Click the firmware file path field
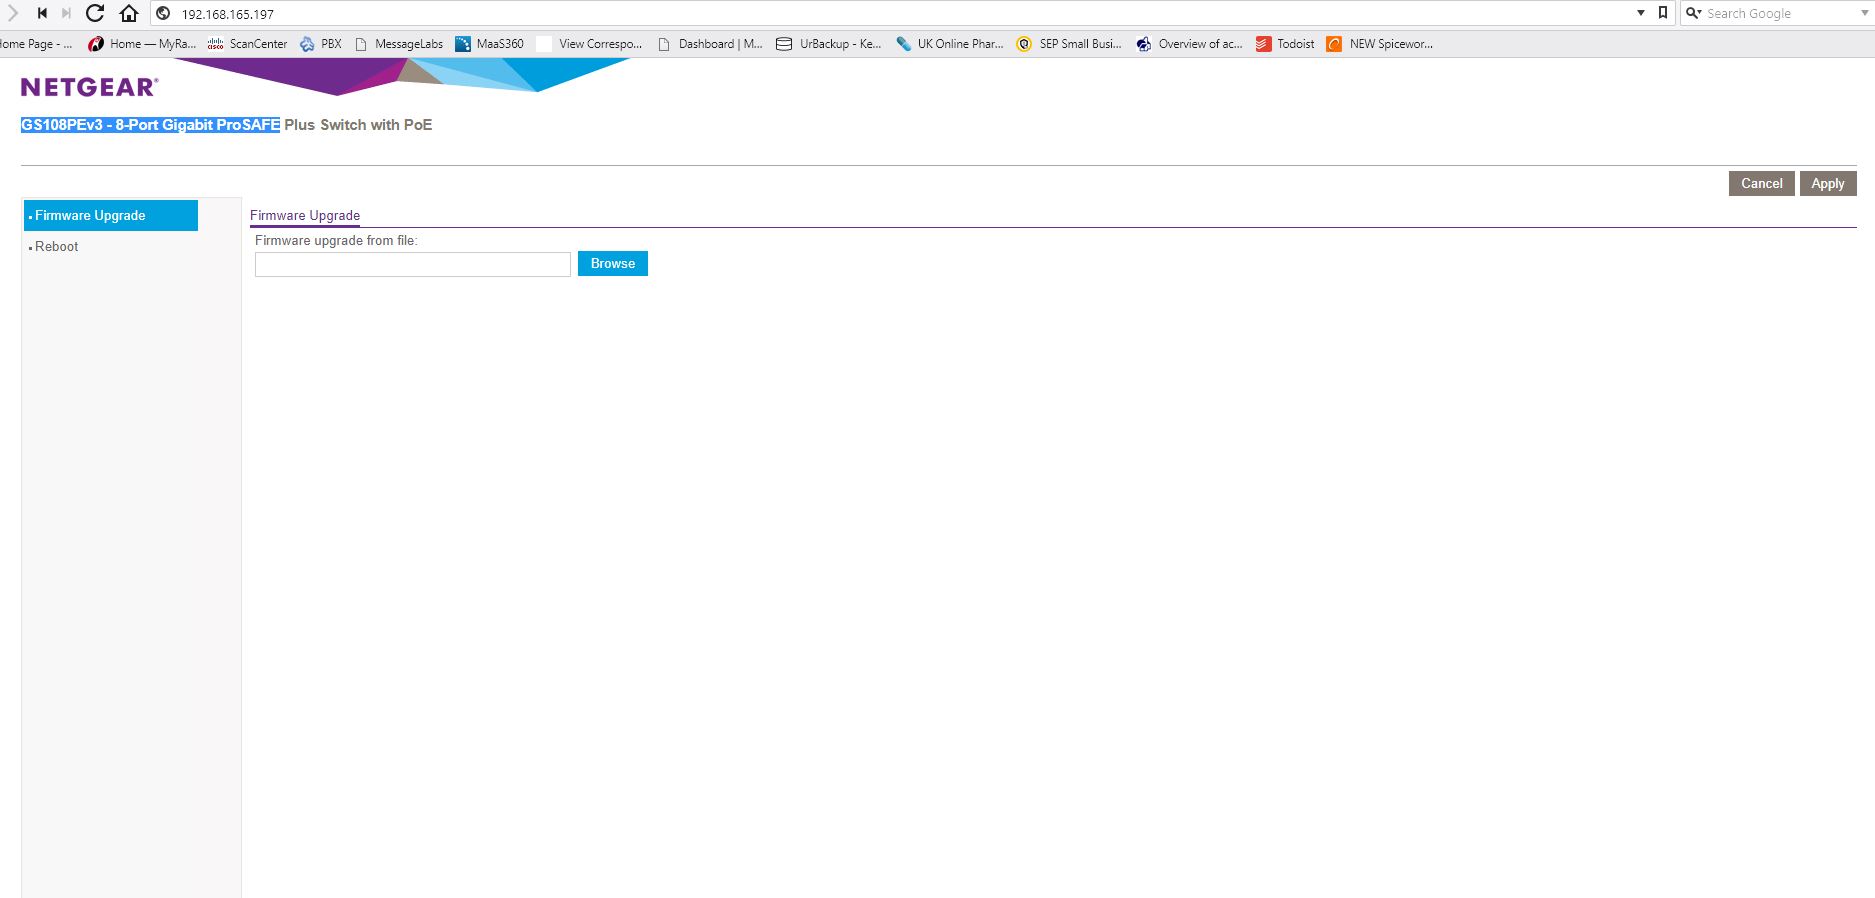The image size is (1875, 898). 413,264
